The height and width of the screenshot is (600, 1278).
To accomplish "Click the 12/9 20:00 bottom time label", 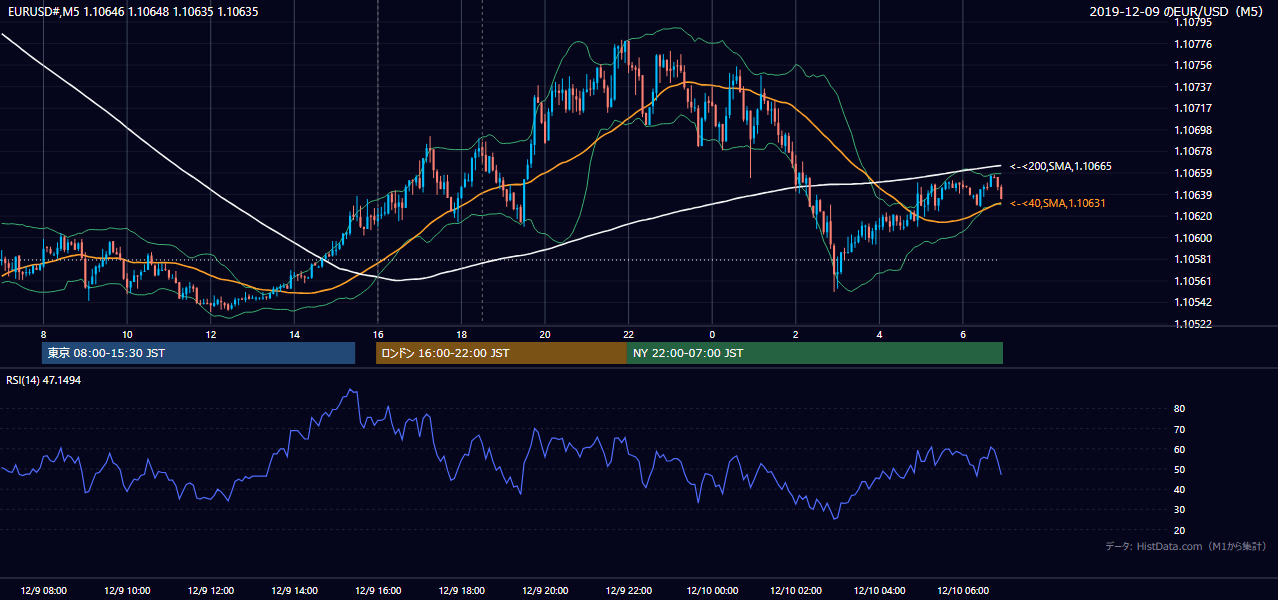I will coord(544,591).
